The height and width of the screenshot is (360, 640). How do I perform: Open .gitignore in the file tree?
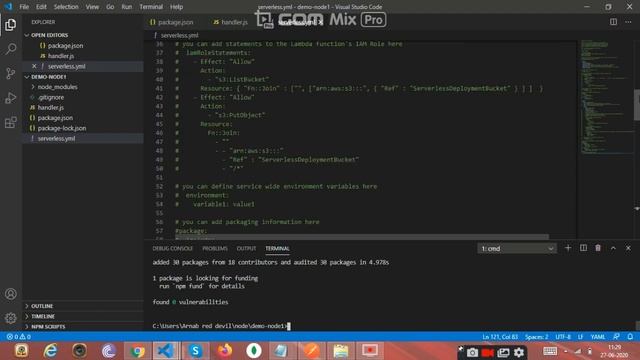[x=51, y=97]
